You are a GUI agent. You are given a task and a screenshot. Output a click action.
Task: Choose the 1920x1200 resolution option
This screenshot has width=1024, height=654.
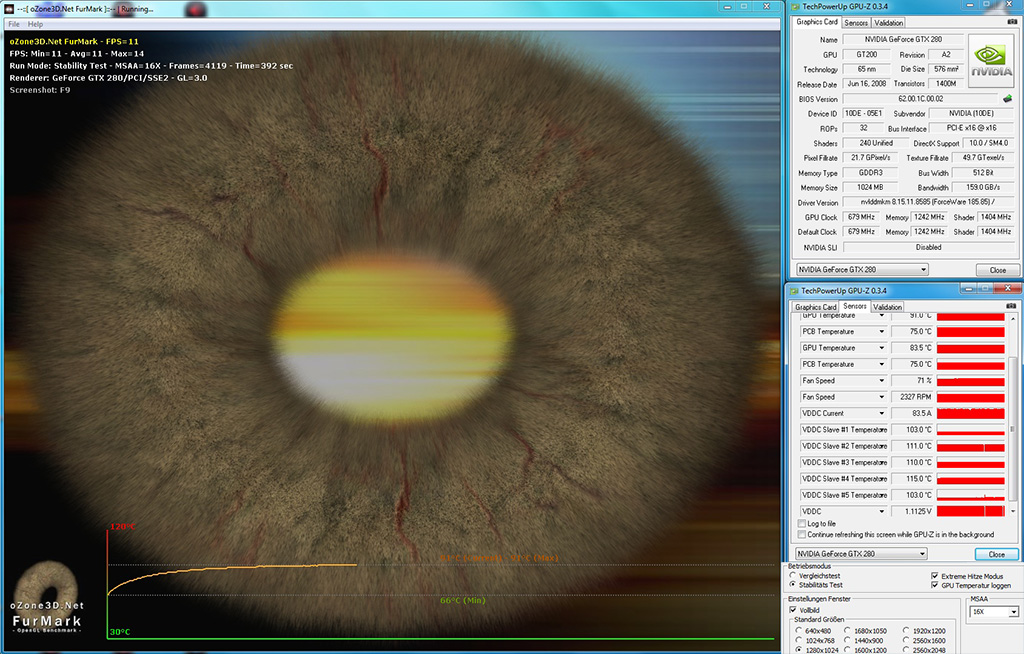tap(906, 631)
